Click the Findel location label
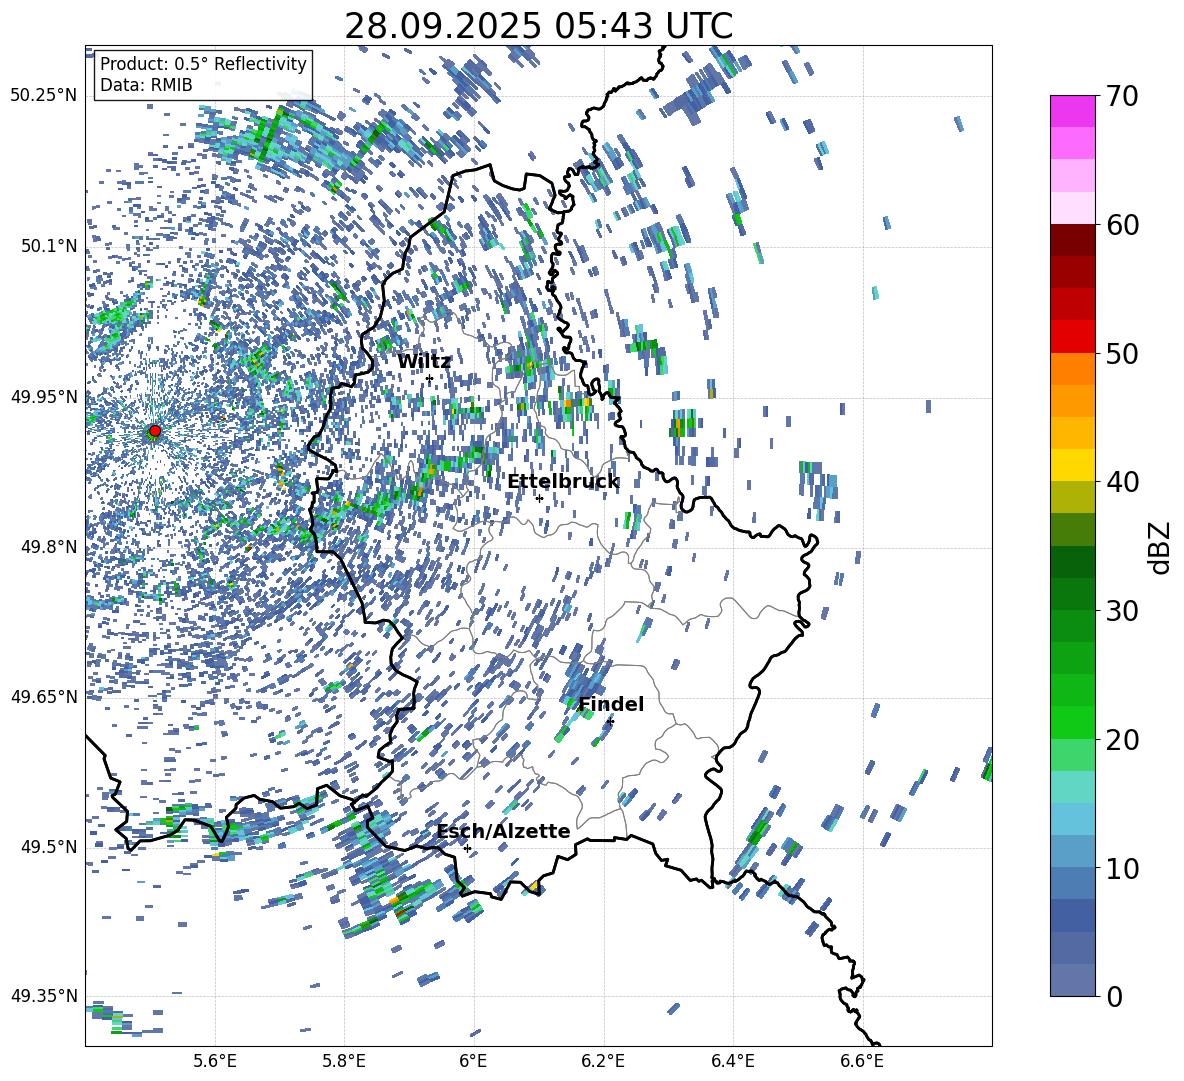The height and width of the screenshot is (1081, 1184). [x=611, y=704]
